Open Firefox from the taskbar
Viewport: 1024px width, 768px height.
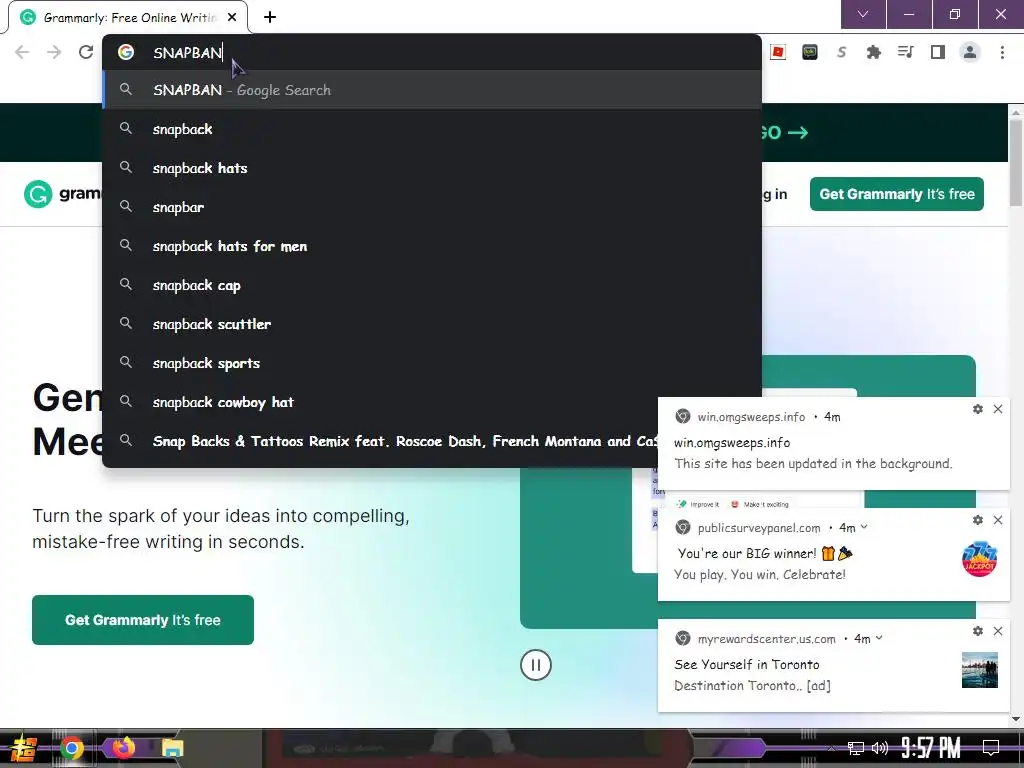point(123,748)
